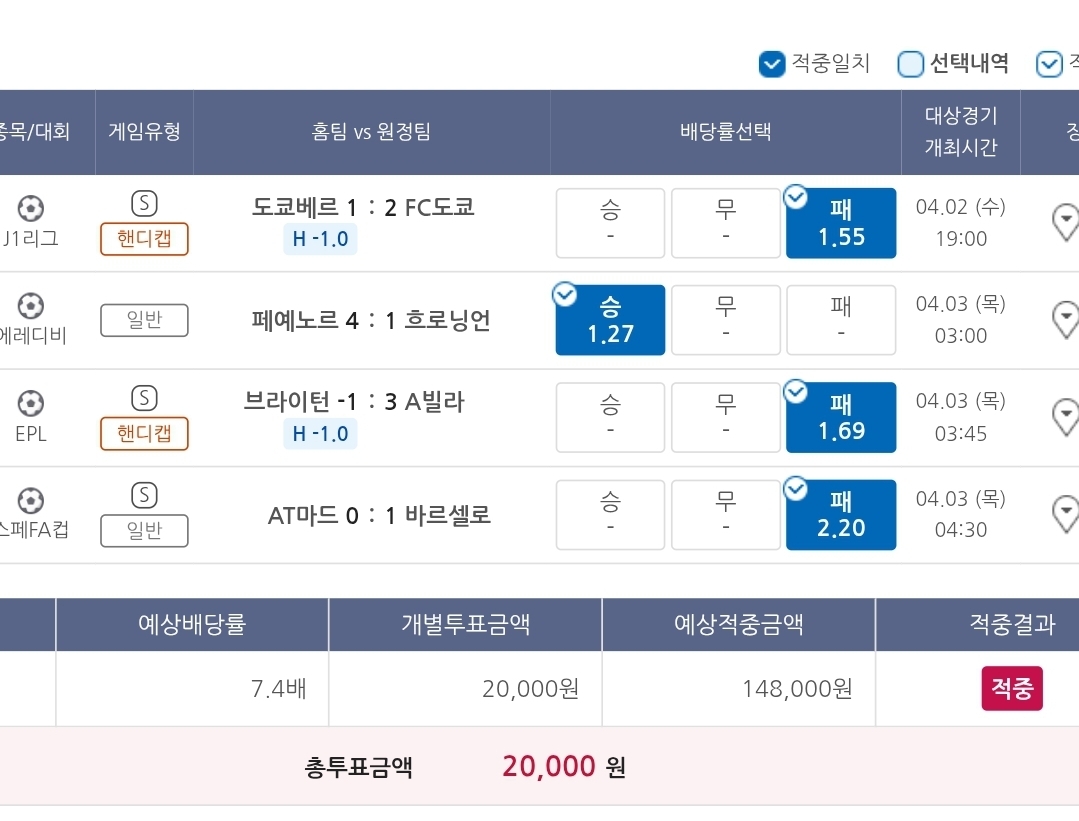Click the 핸디캡 tag in EPL row

pos(145,434)
